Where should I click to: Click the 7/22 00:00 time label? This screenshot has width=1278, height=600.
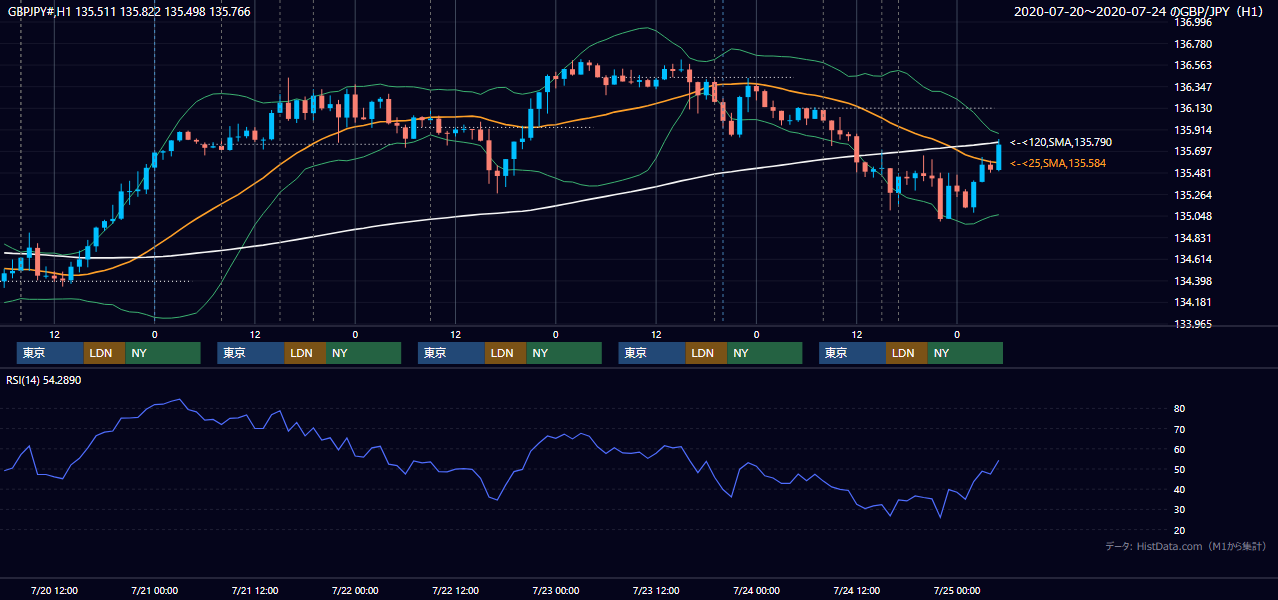point(354,590)
